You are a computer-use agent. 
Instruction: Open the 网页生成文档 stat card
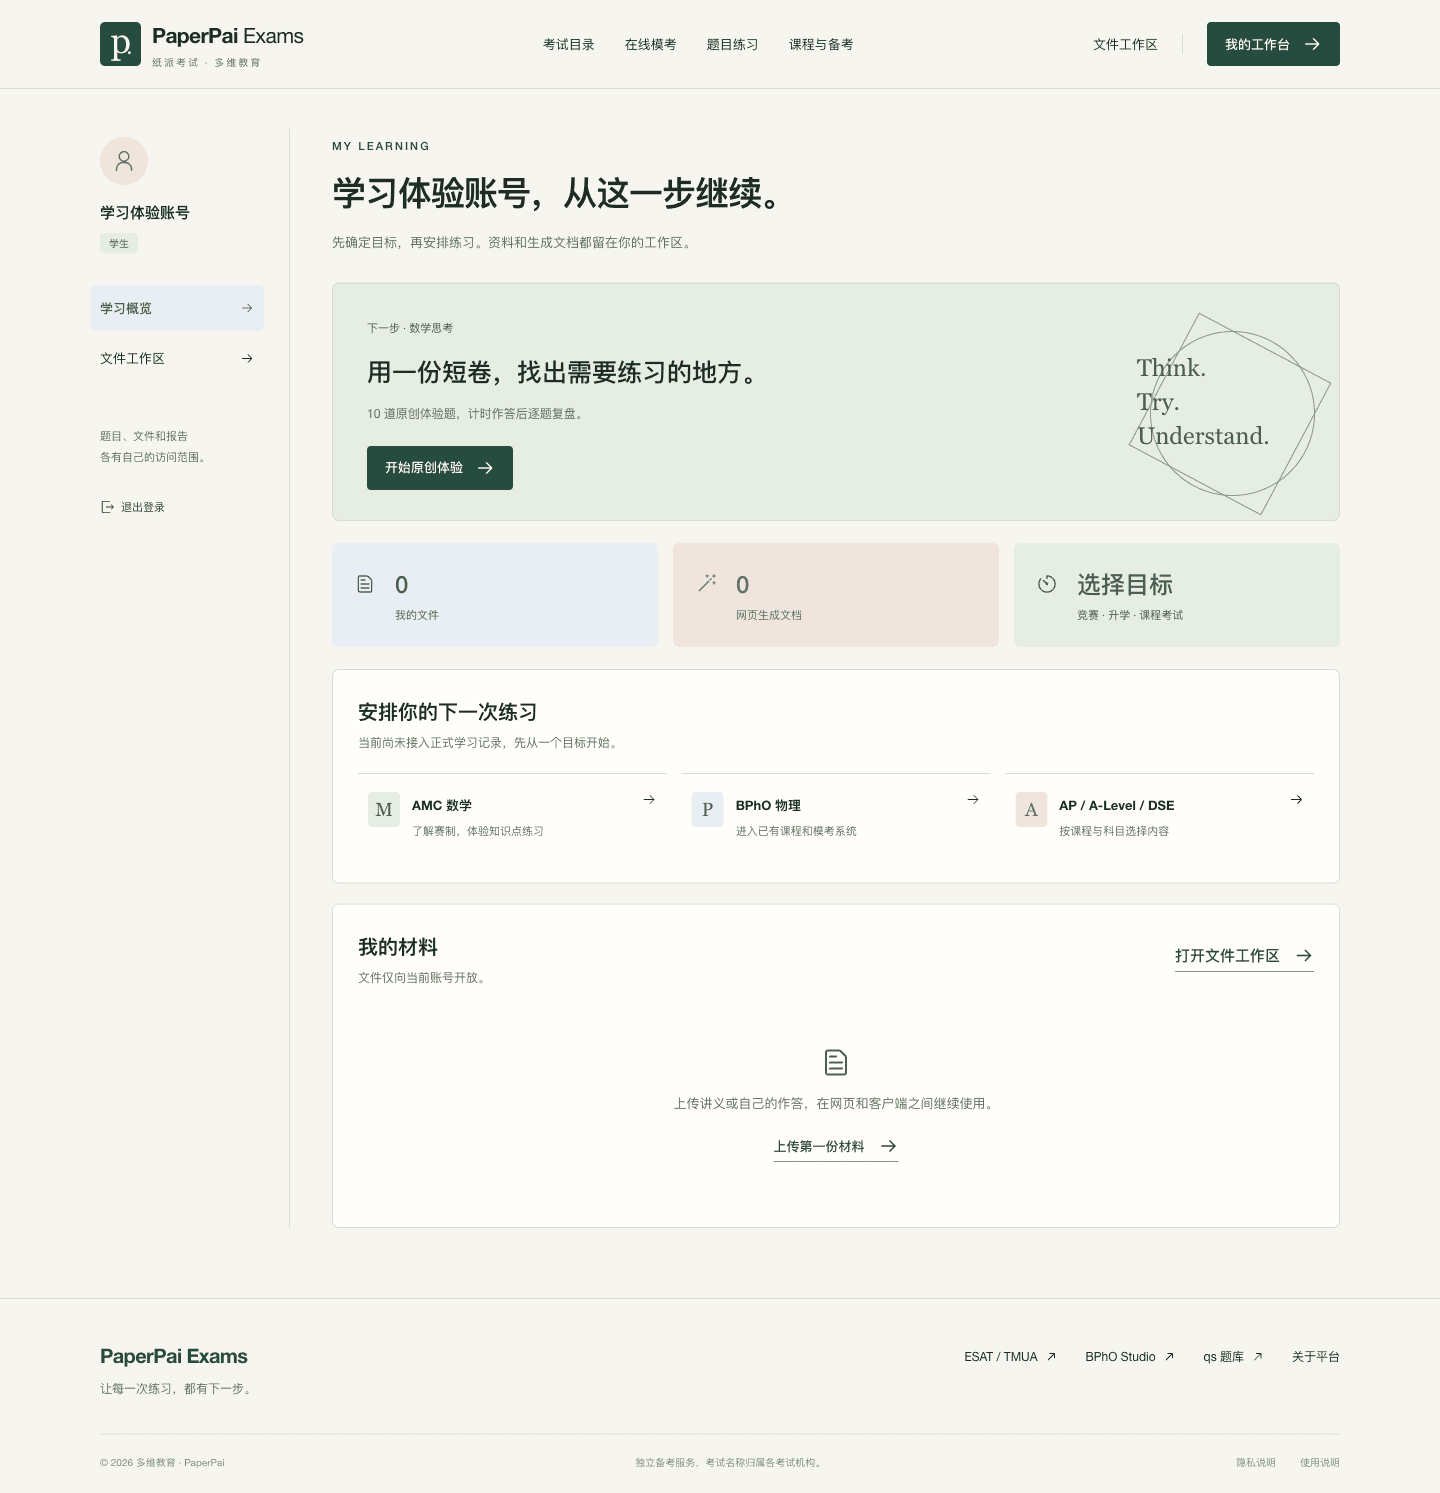[x=836, y=595]
